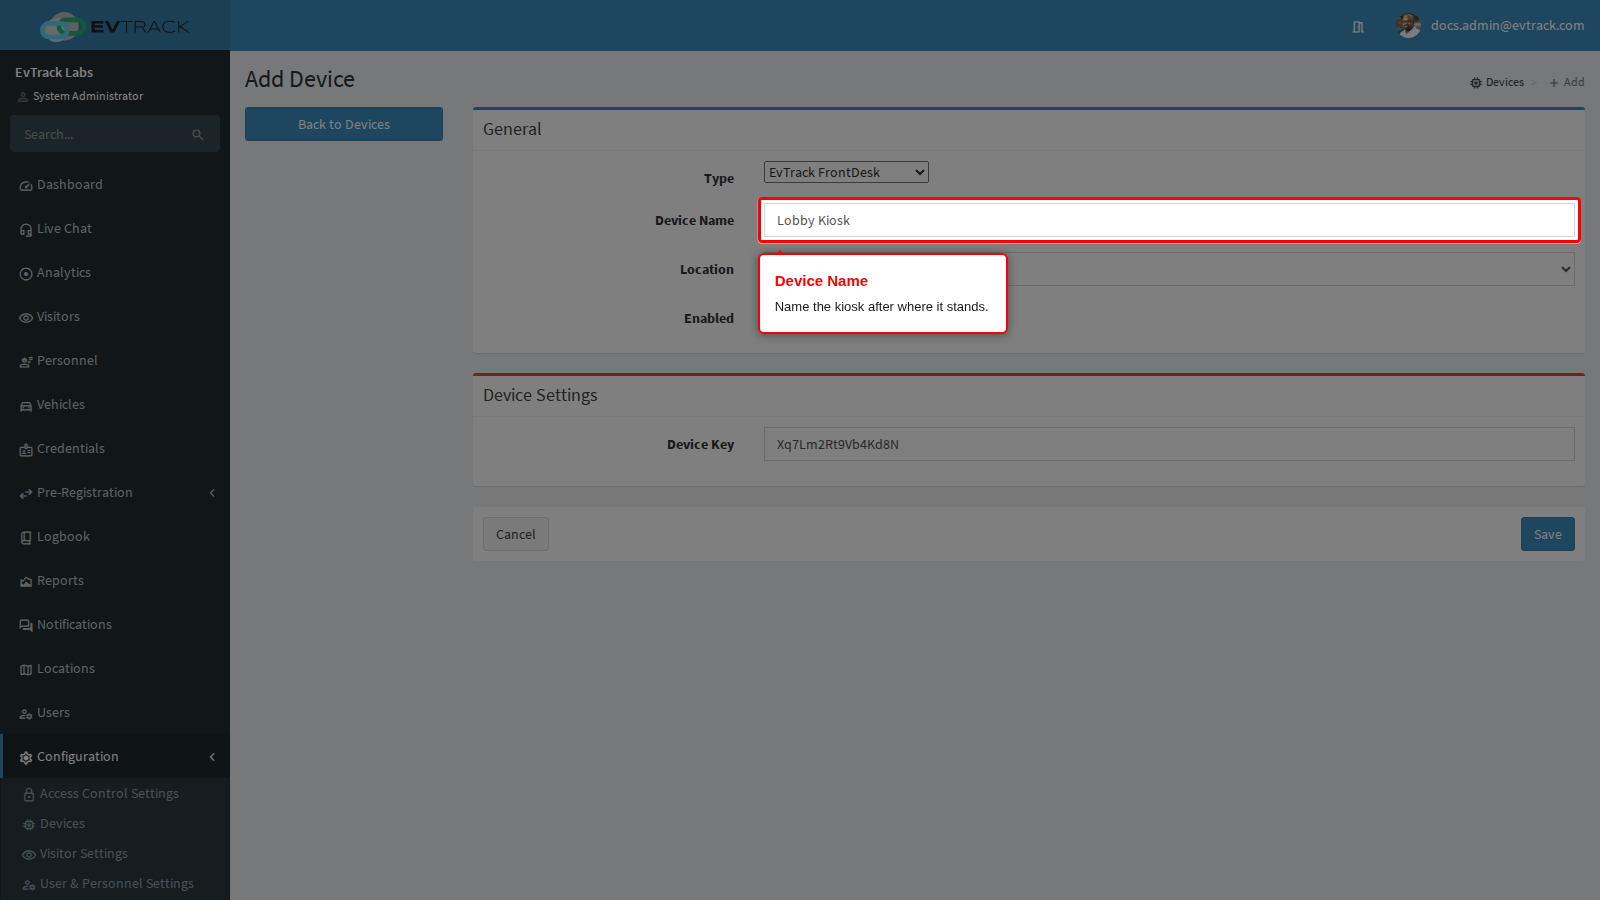Viewport: 1600px width, 900px height.
Task: Click the sidebar Search box
Action: (x=115, y=134)
